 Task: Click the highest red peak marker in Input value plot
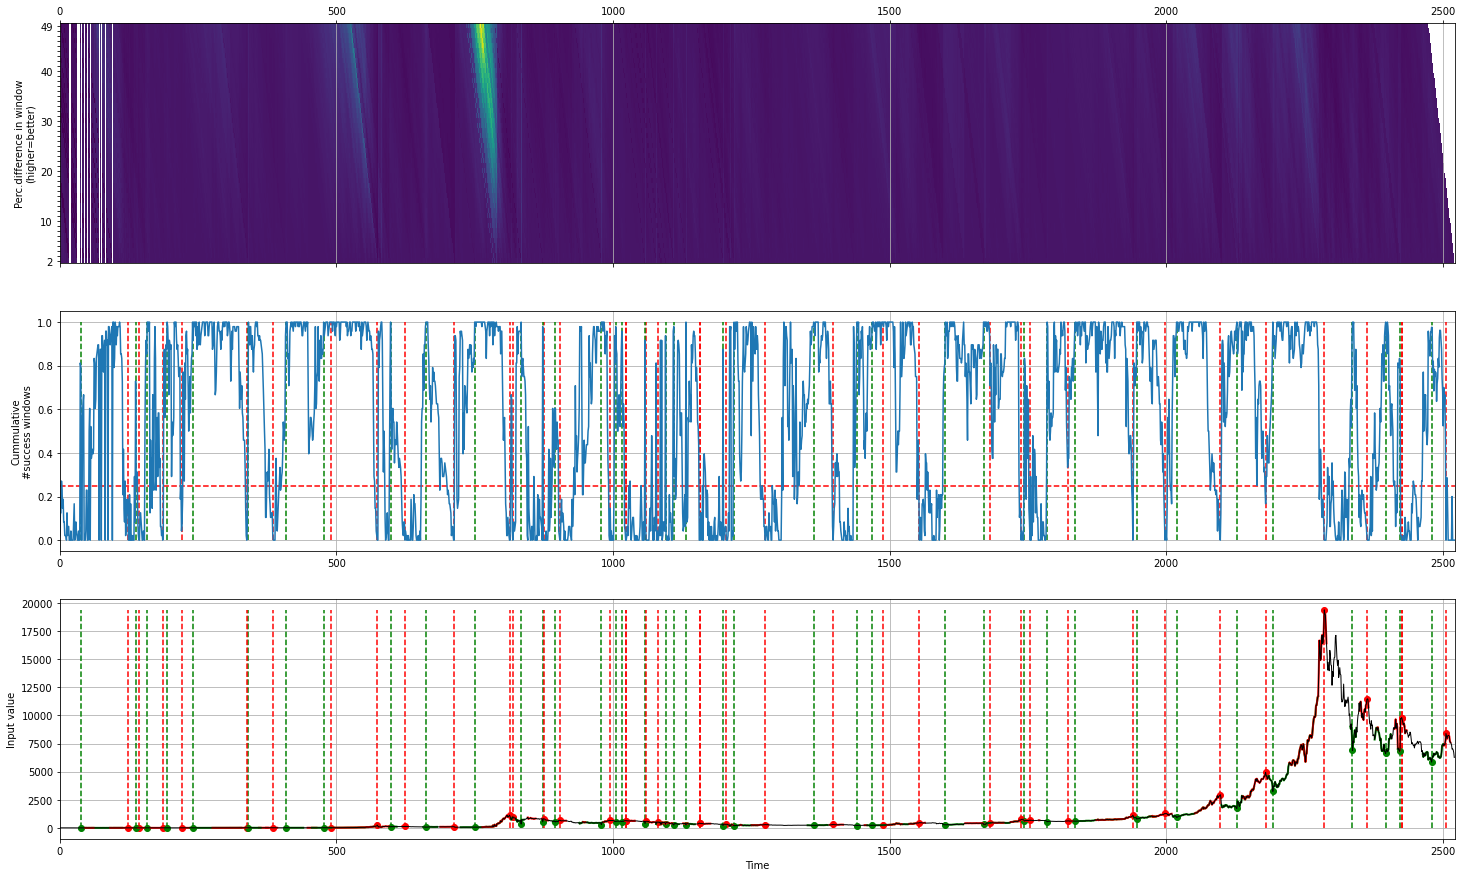pos(1324,610)
